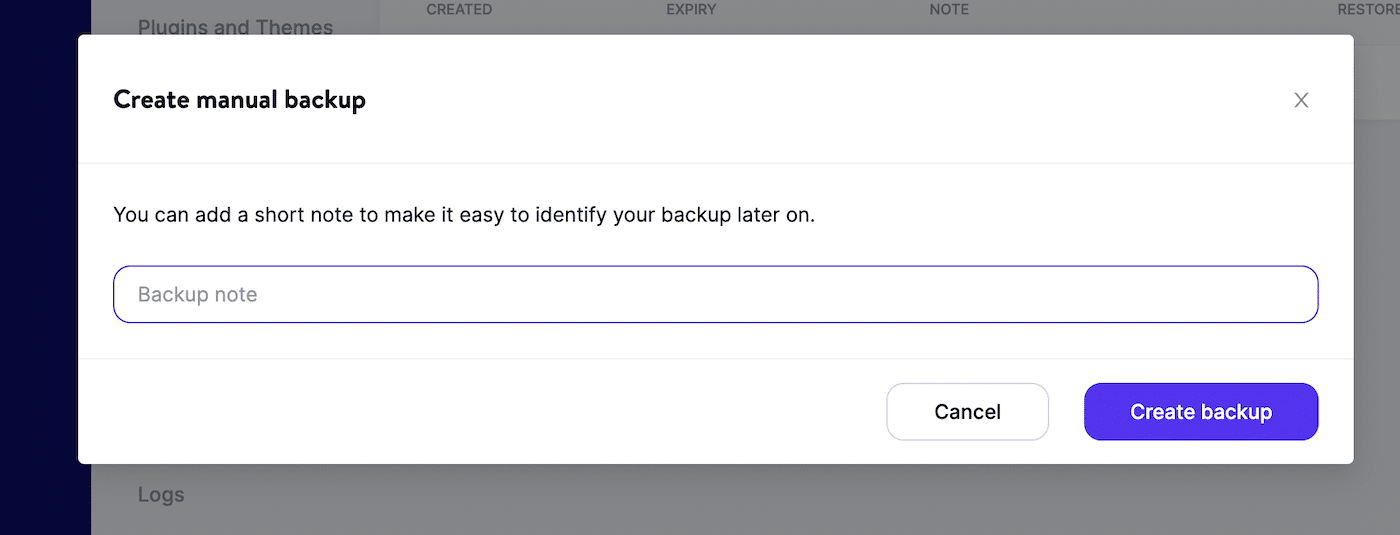Click the empty footer area left of Cancel
The width and height of the screenshot is (1400, 535).
(x=480, y=412)
